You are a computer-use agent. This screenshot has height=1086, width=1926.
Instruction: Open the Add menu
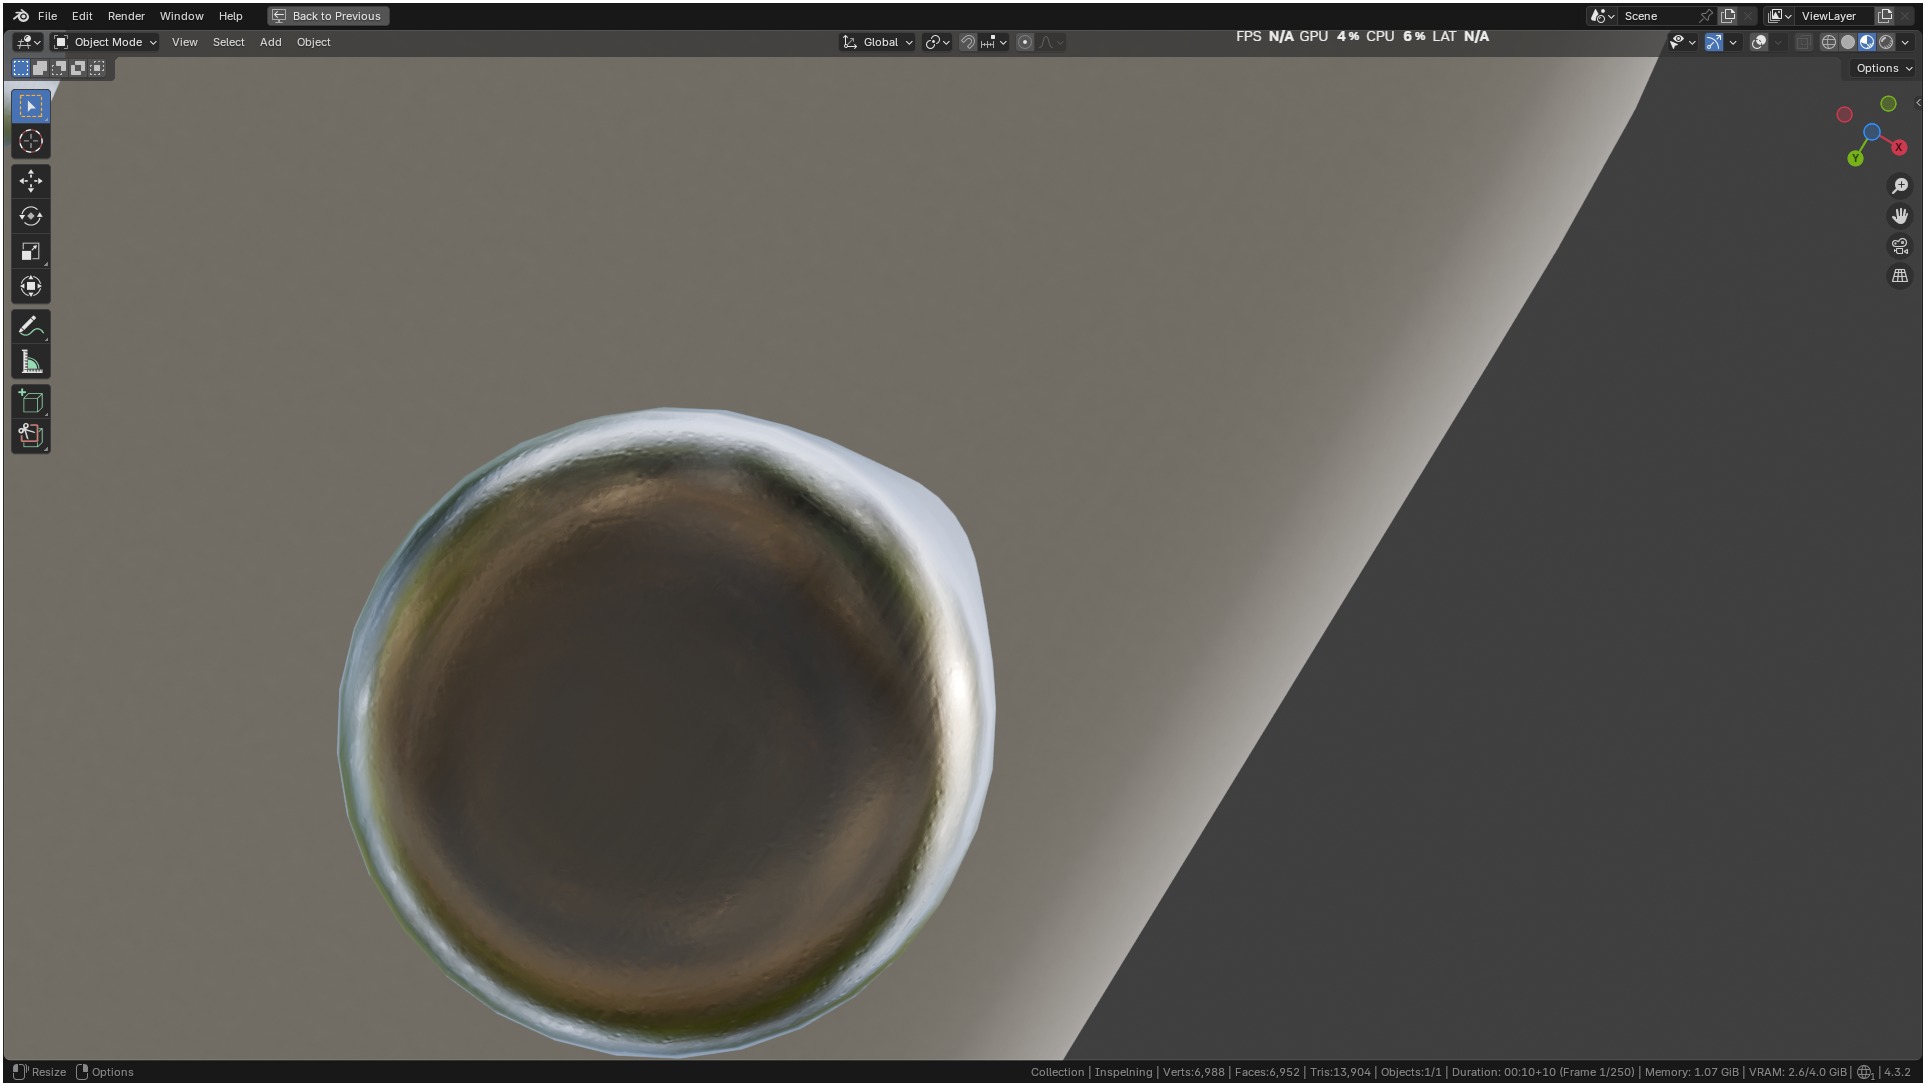pyautogui.click(x=270, y=42)
